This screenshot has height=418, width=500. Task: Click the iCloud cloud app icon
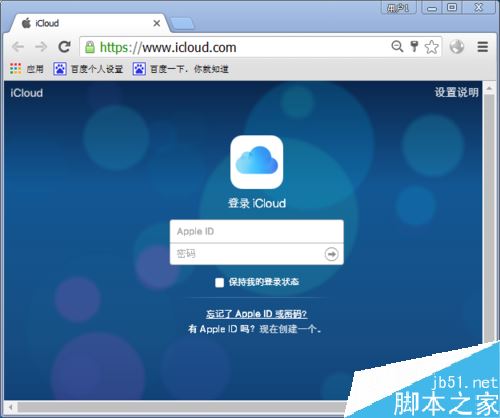pos(257,162)
